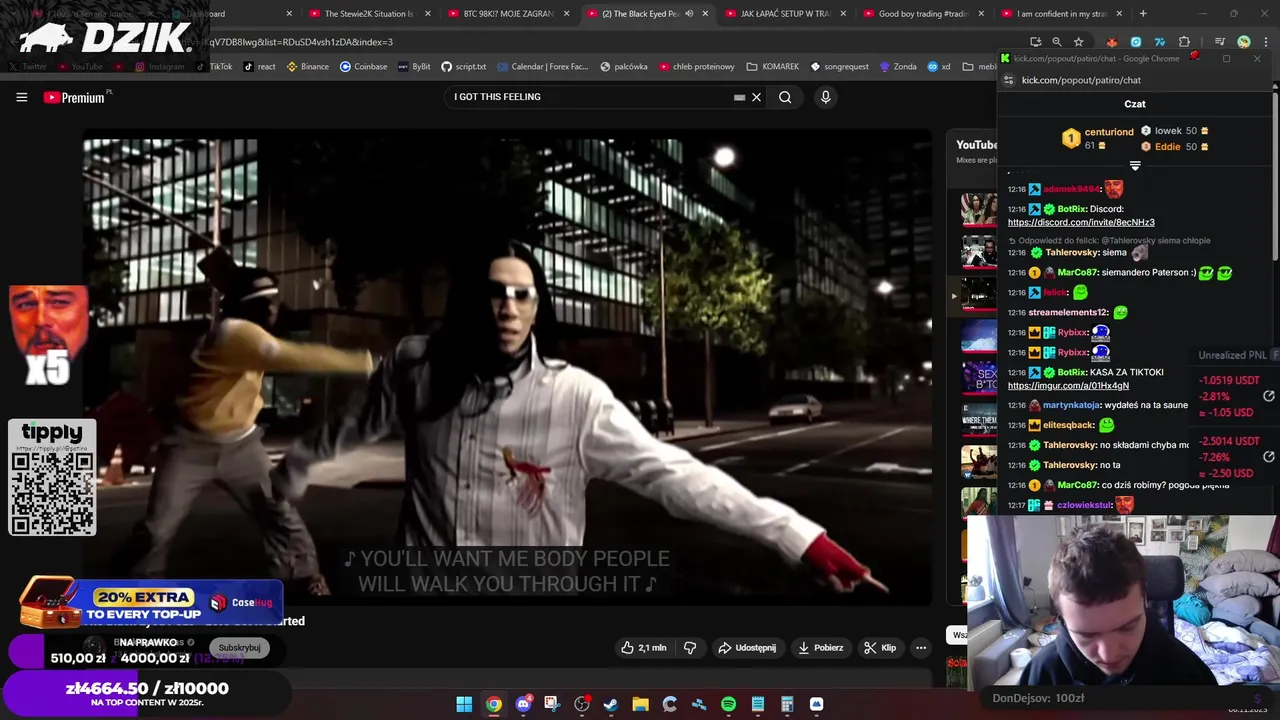Open Spotify from the taskbar
Screen dimensions: 1280x720
tap(728, 704)
